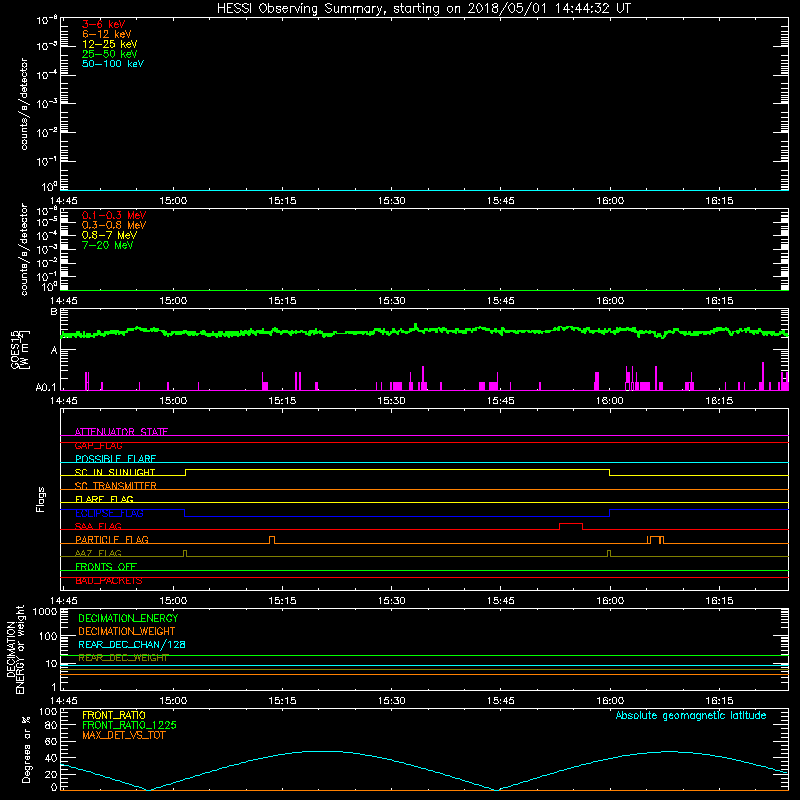Click the geomagnetic latitude curve peak near 15:20
800x800 pixels.
pos(319,751)
